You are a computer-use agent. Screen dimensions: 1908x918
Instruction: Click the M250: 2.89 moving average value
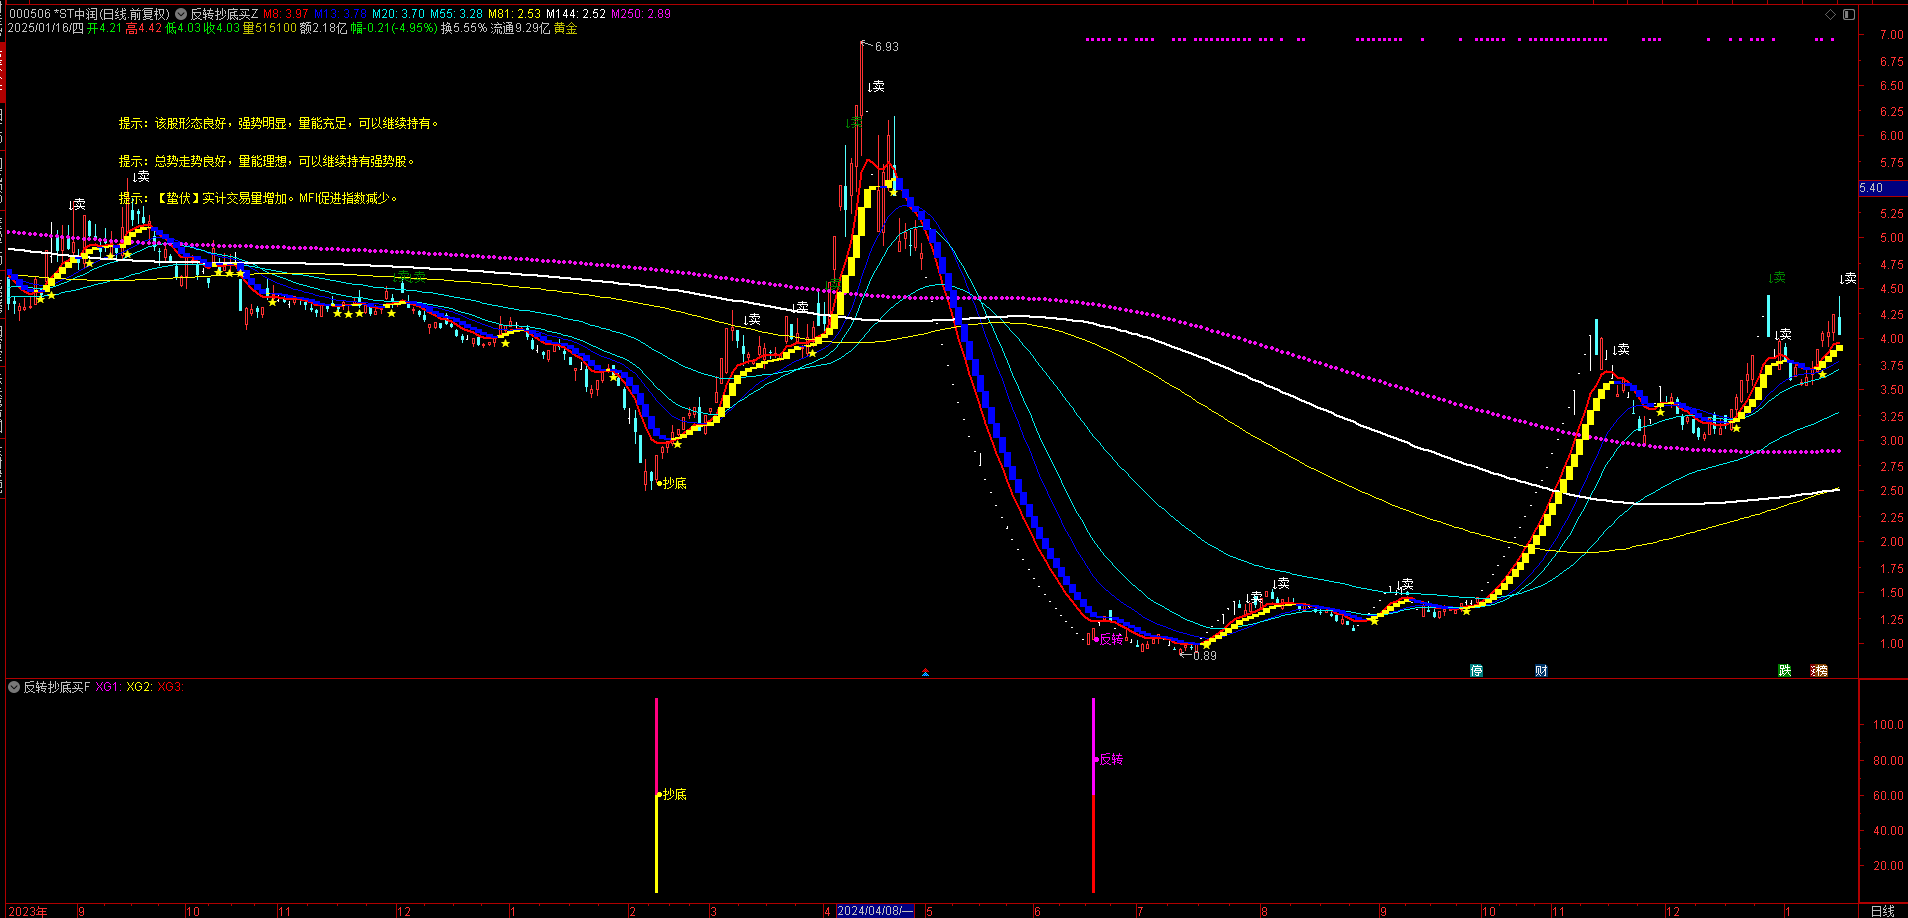pos(641,14)
